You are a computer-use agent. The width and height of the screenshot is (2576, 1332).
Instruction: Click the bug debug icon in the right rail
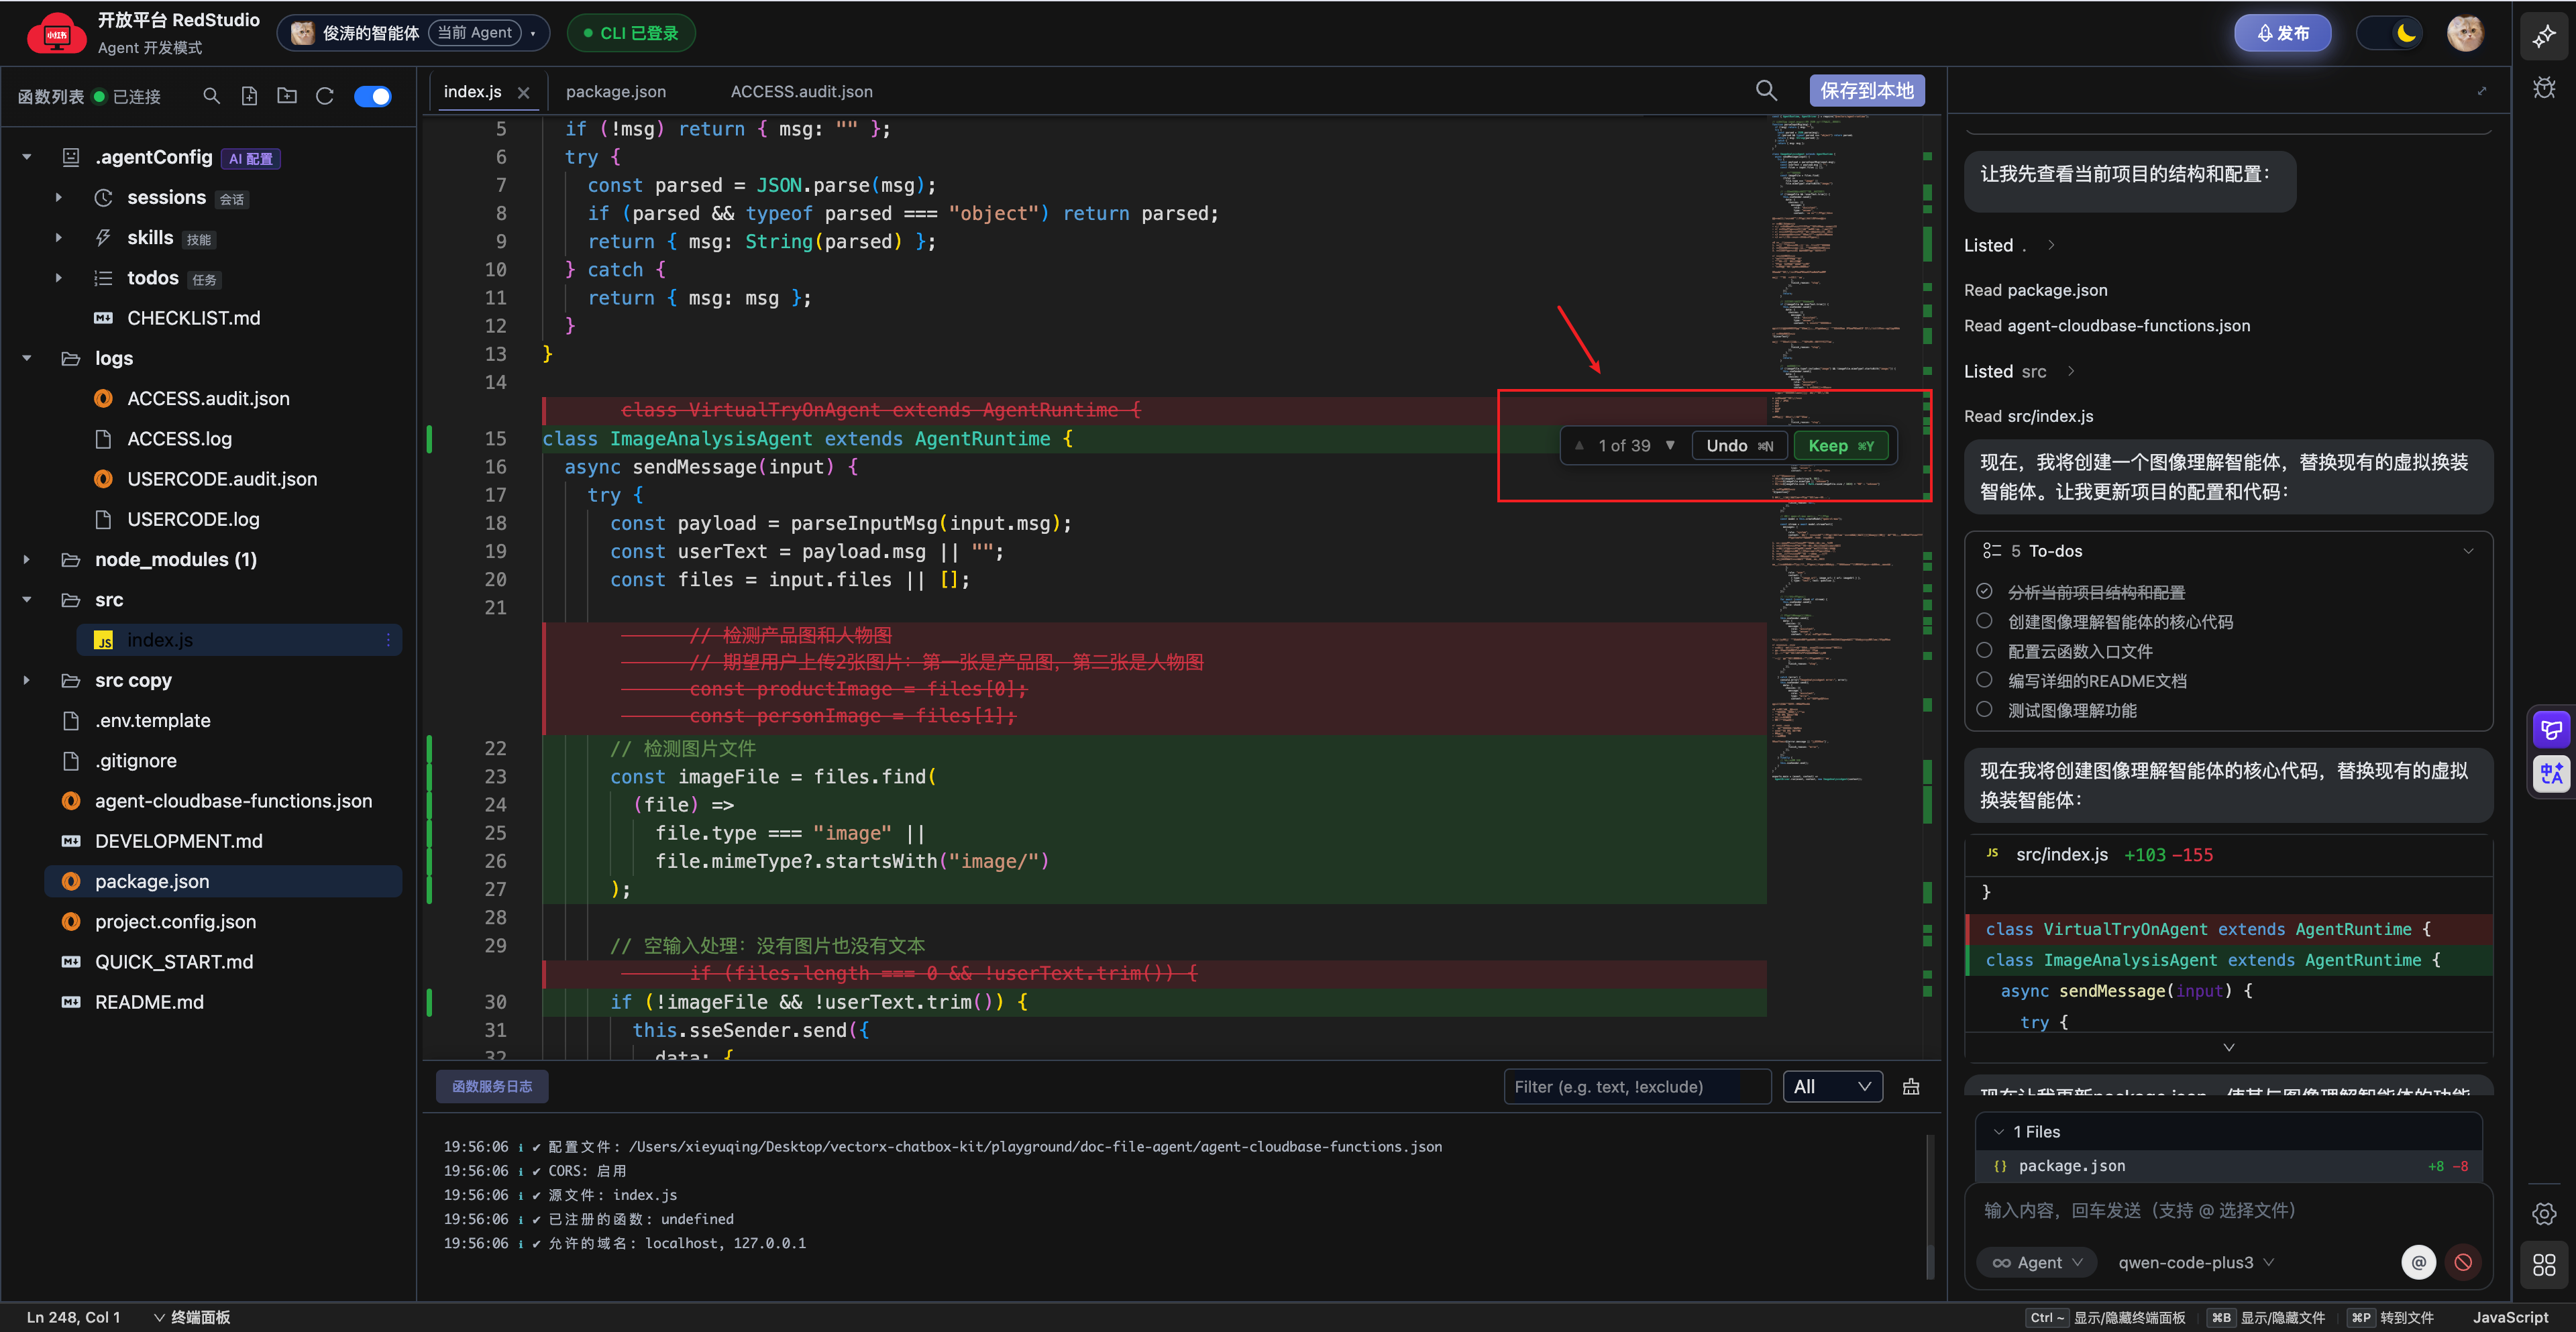coord(2544,88)
